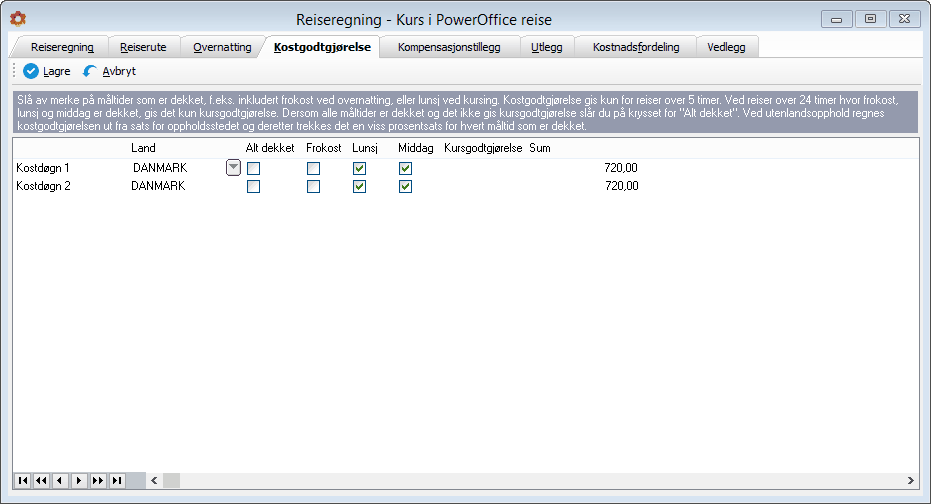The image size is (931, 504).
Task: Select the Kostdøgn 1 row label
Action: (43, 168)
